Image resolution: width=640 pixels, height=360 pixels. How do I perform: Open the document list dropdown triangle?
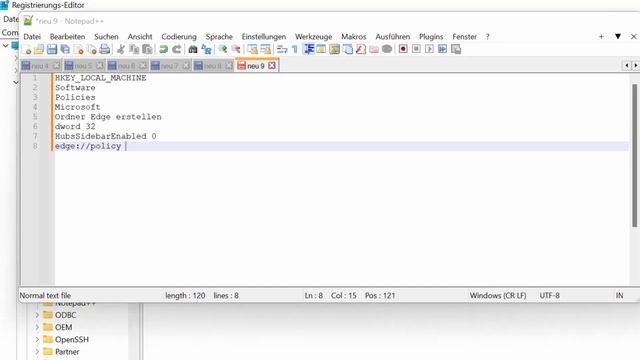point(618,36)
